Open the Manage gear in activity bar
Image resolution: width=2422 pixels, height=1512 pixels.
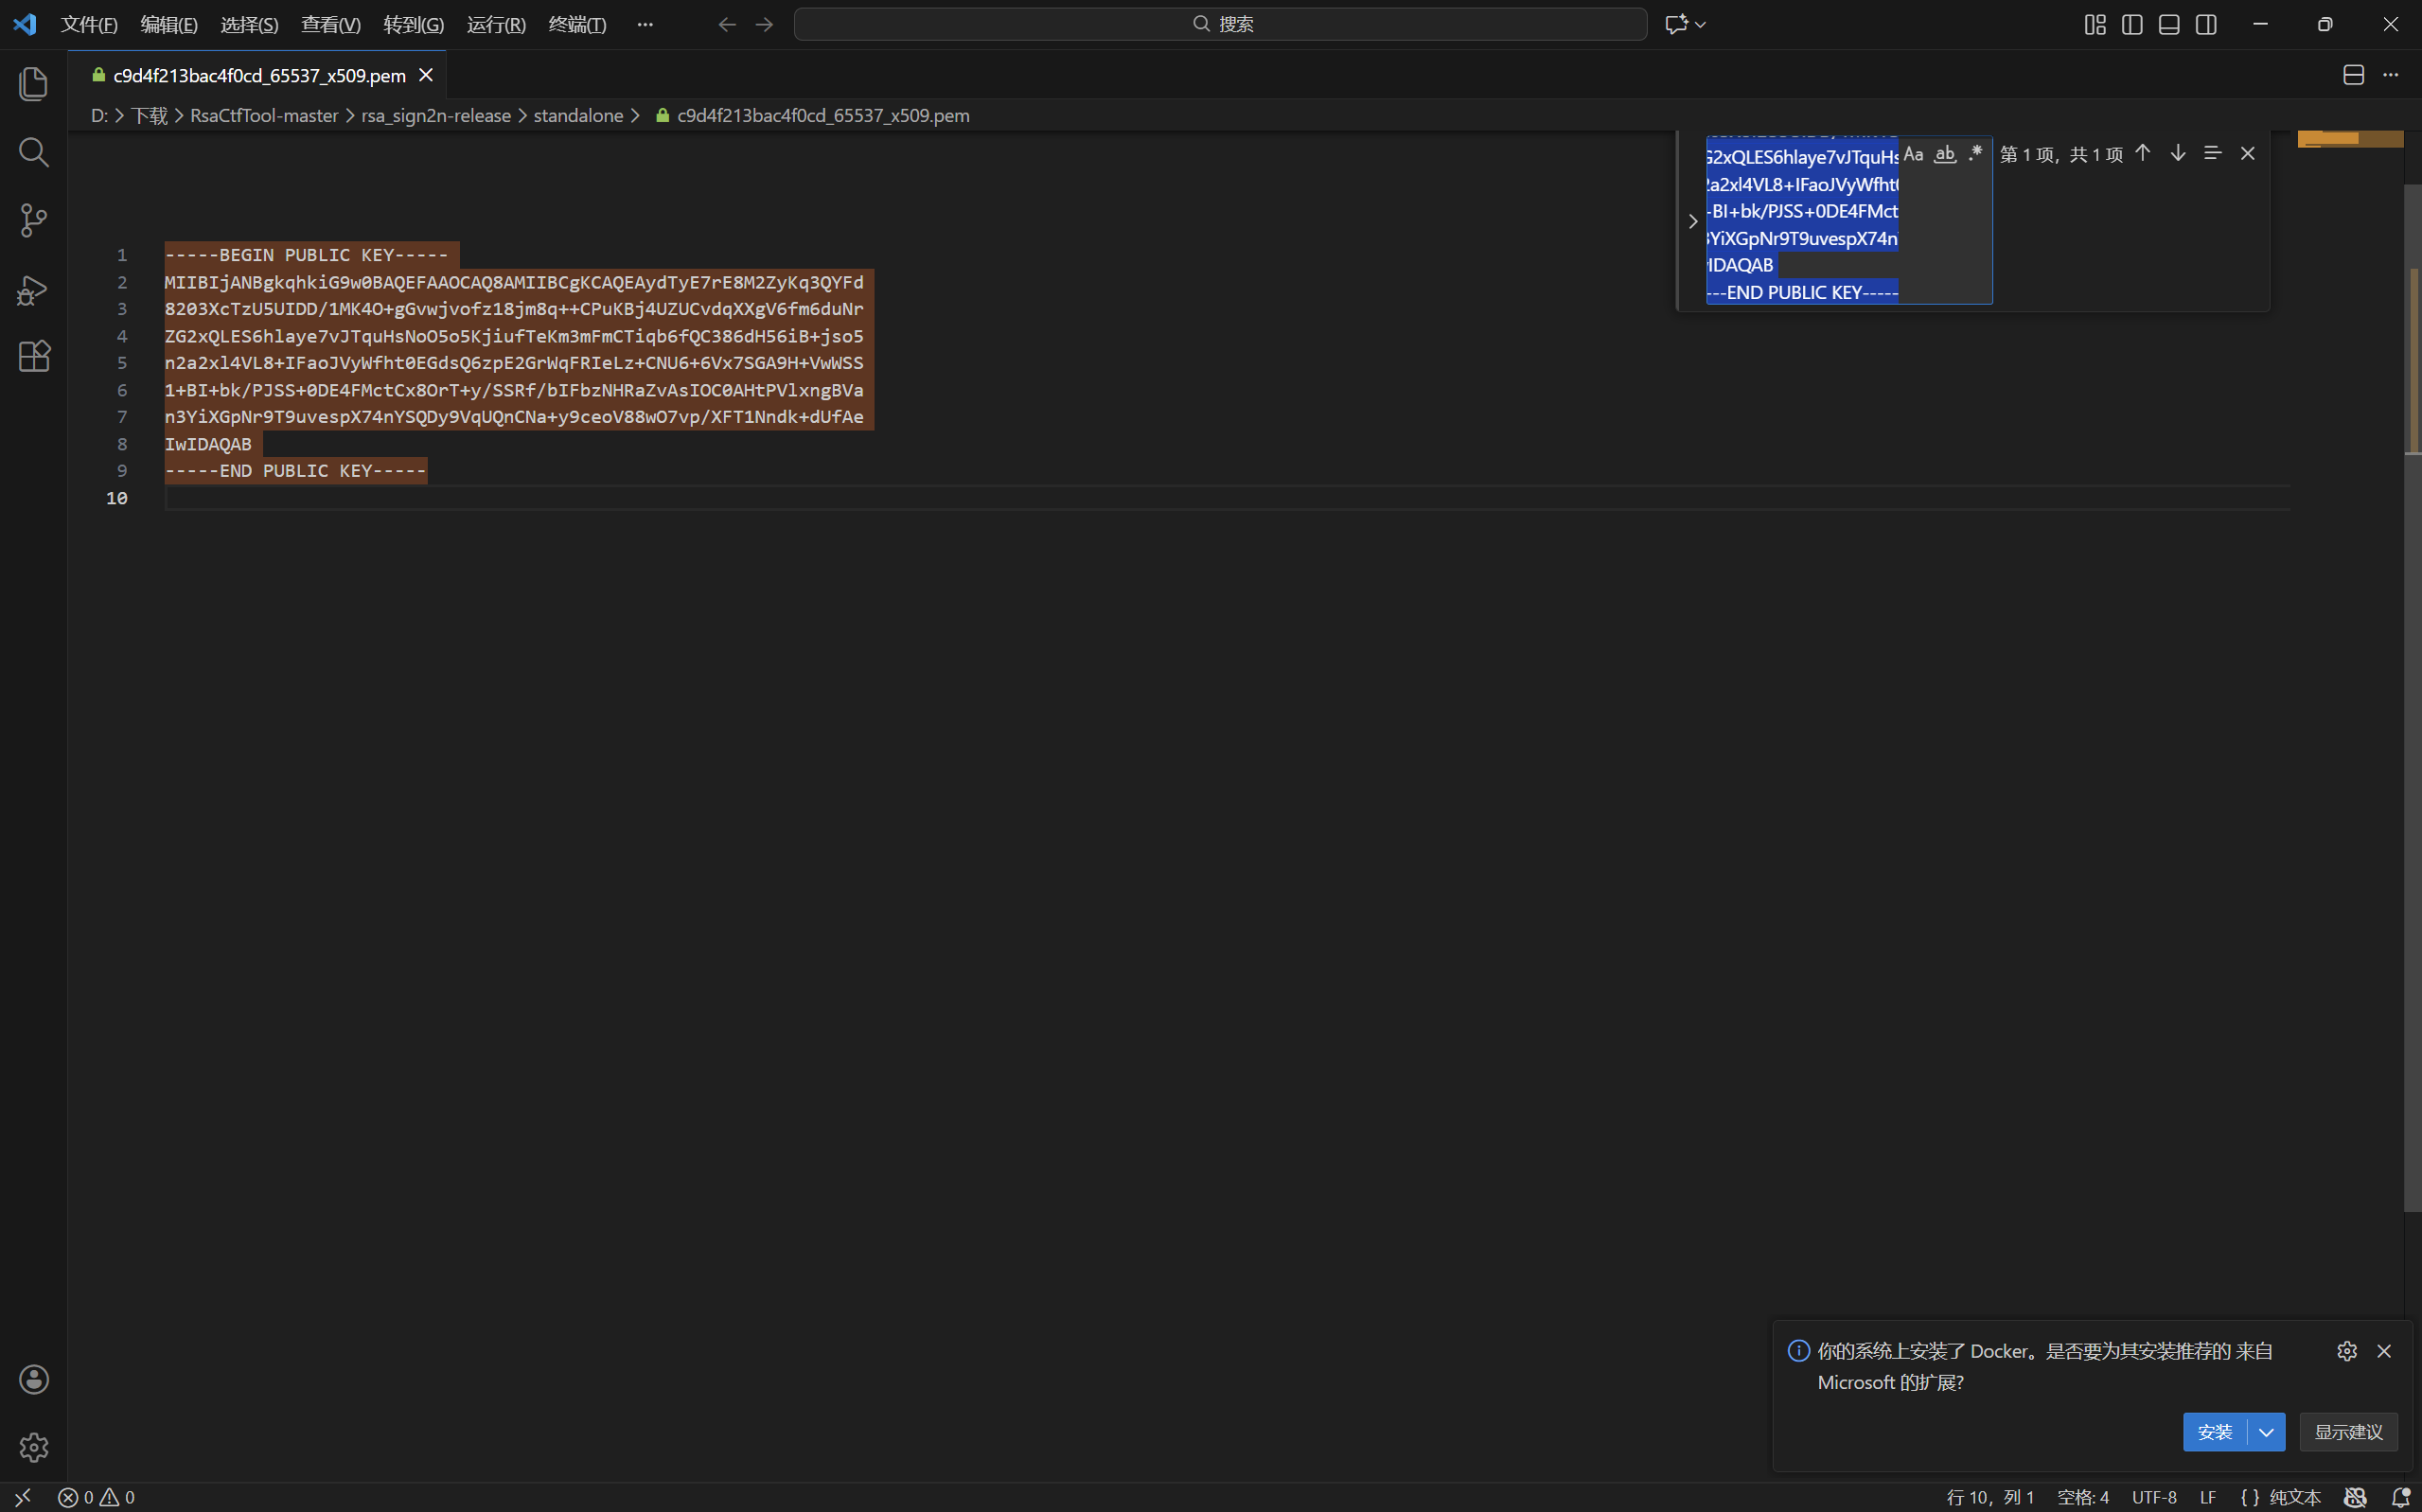click(x=34, y=1447)
